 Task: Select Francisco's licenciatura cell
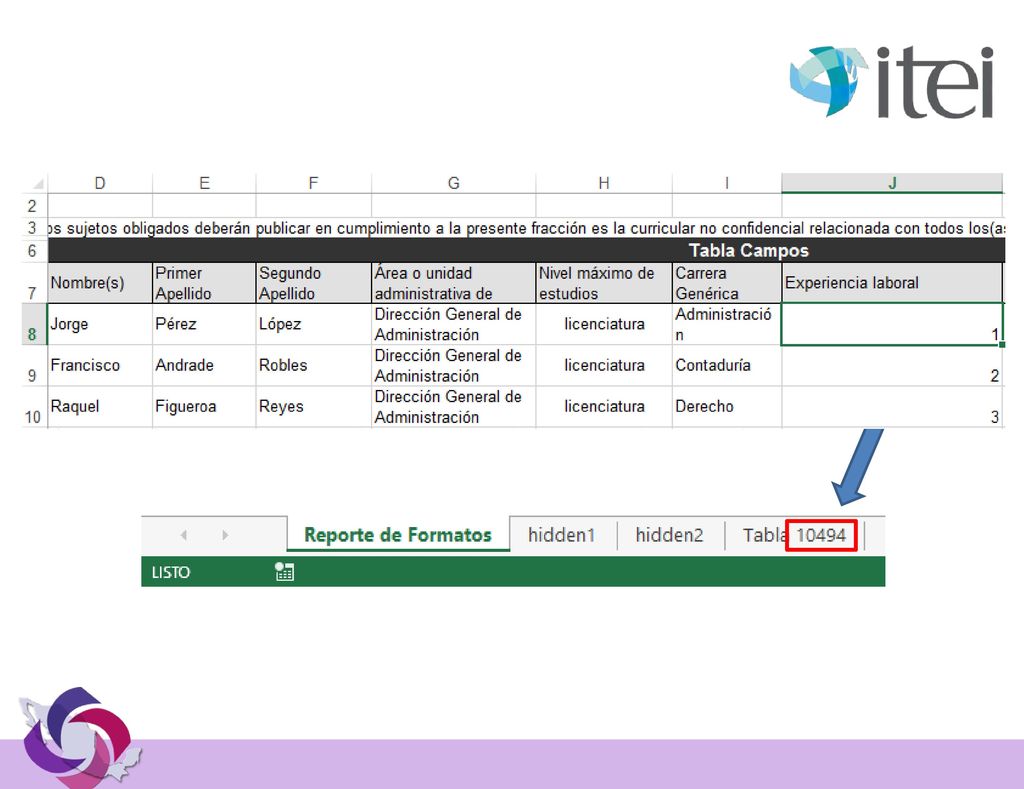pos(604,365)
